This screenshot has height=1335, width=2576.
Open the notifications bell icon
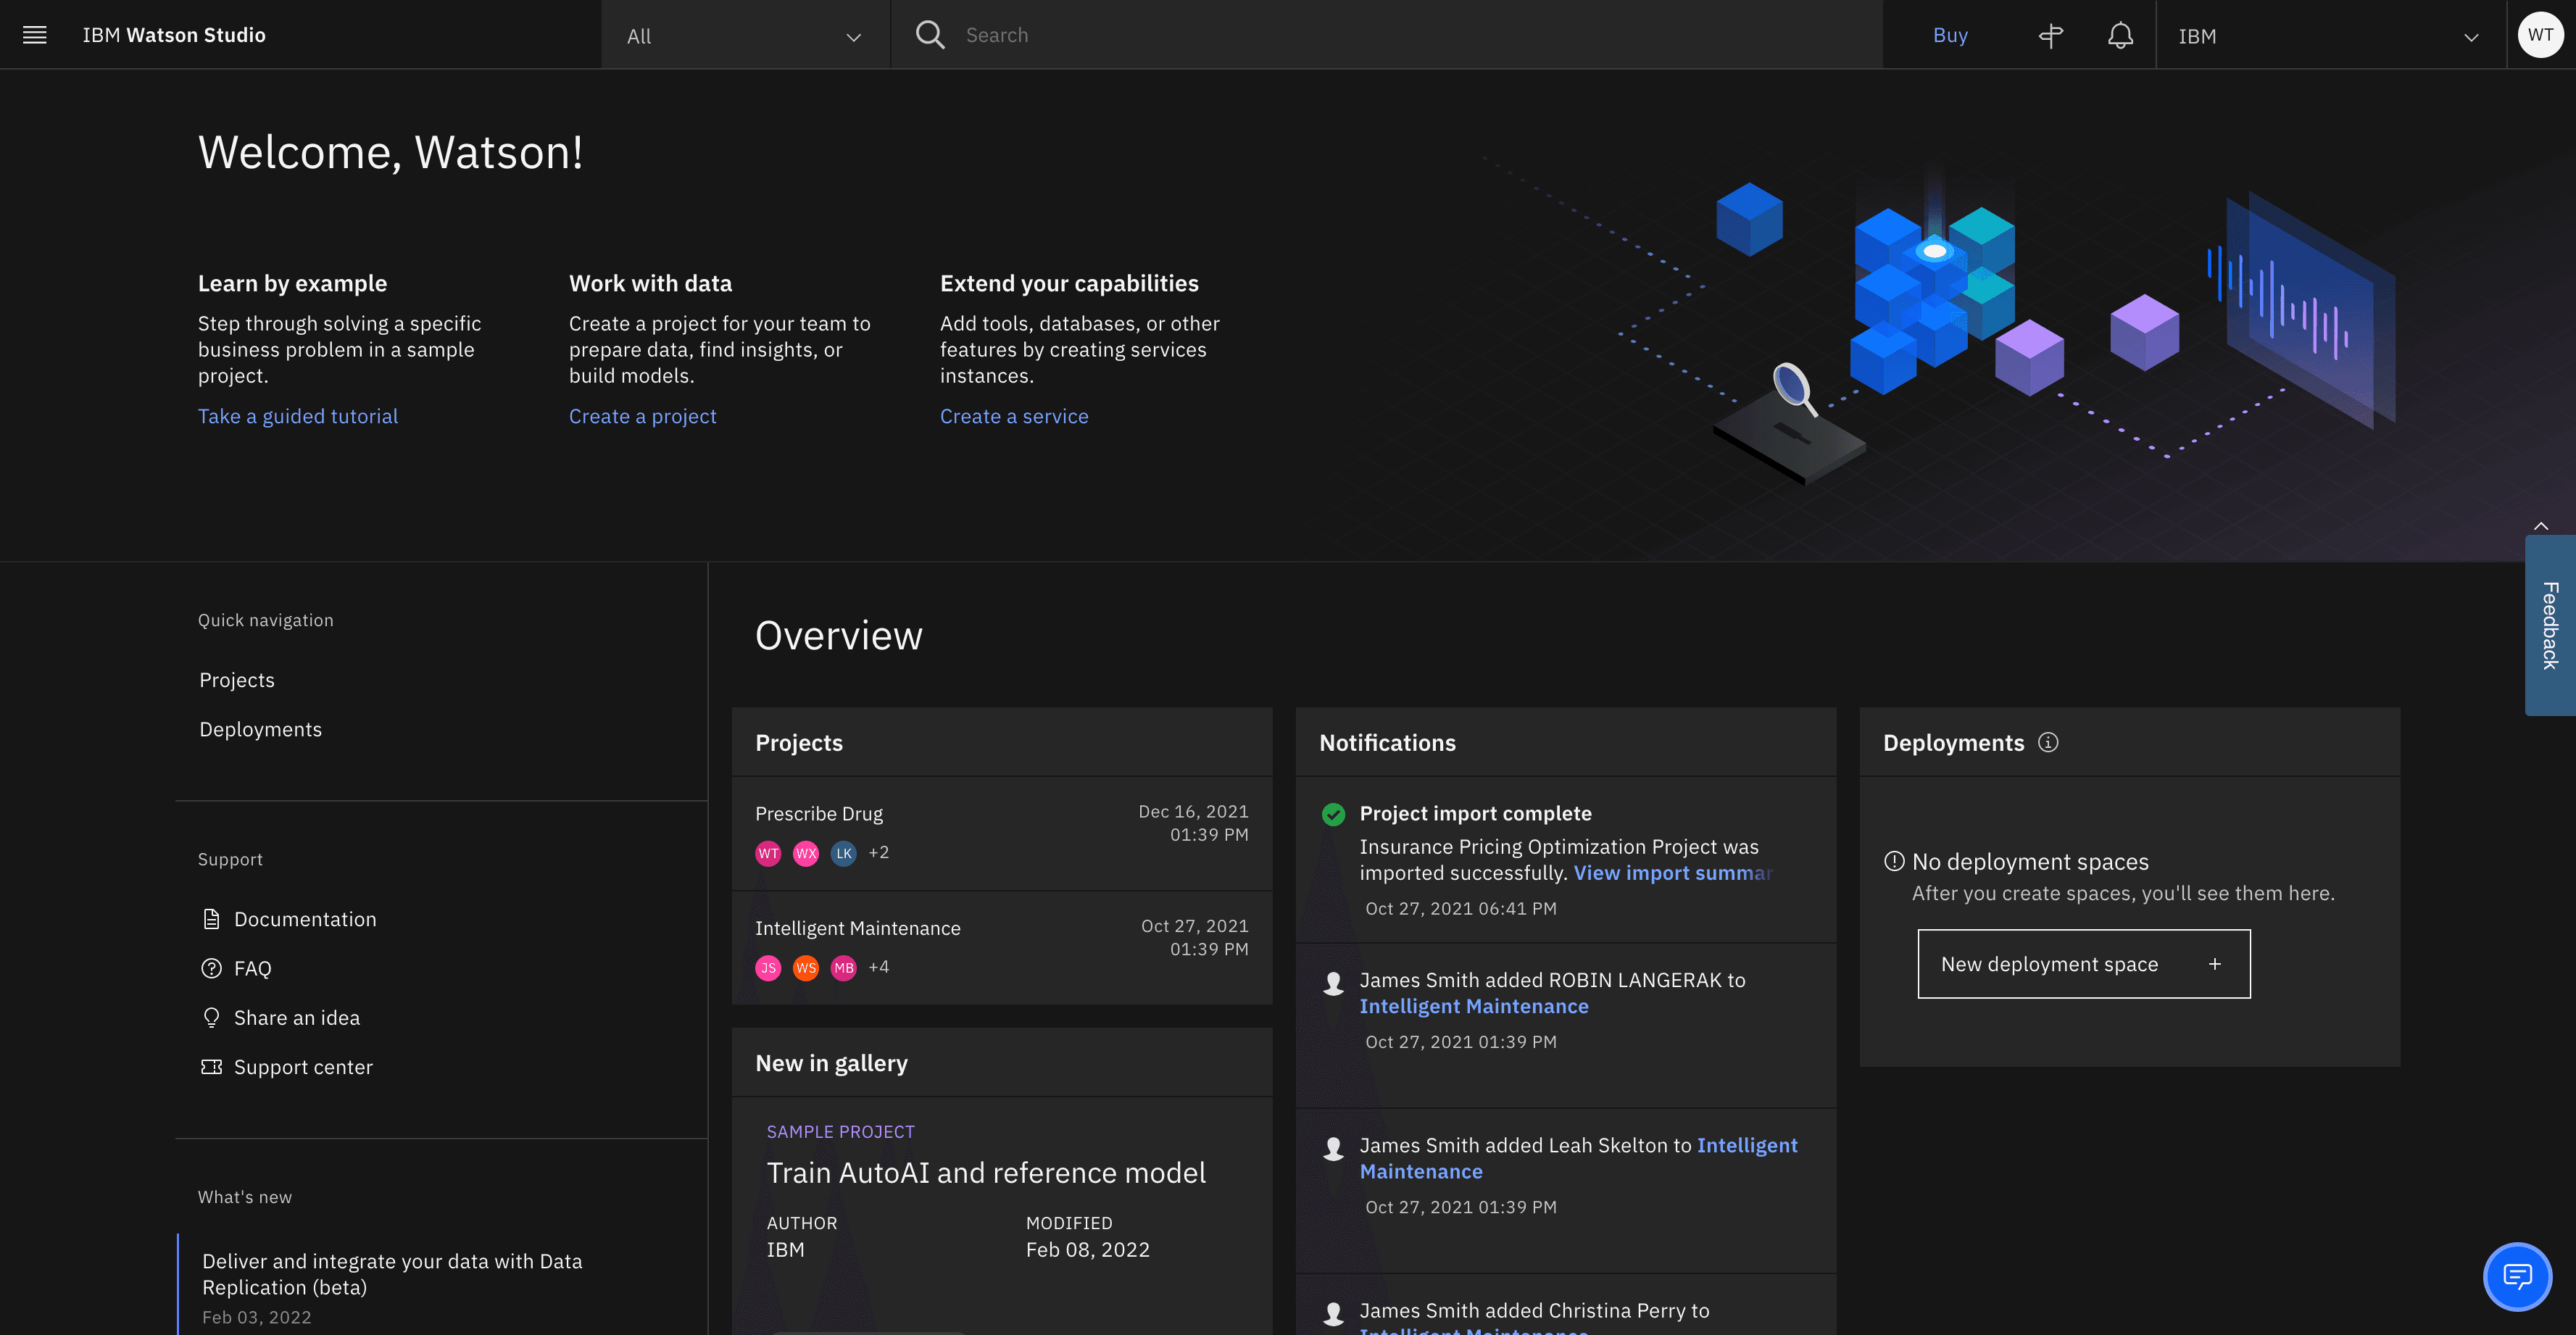(2120, 36)
